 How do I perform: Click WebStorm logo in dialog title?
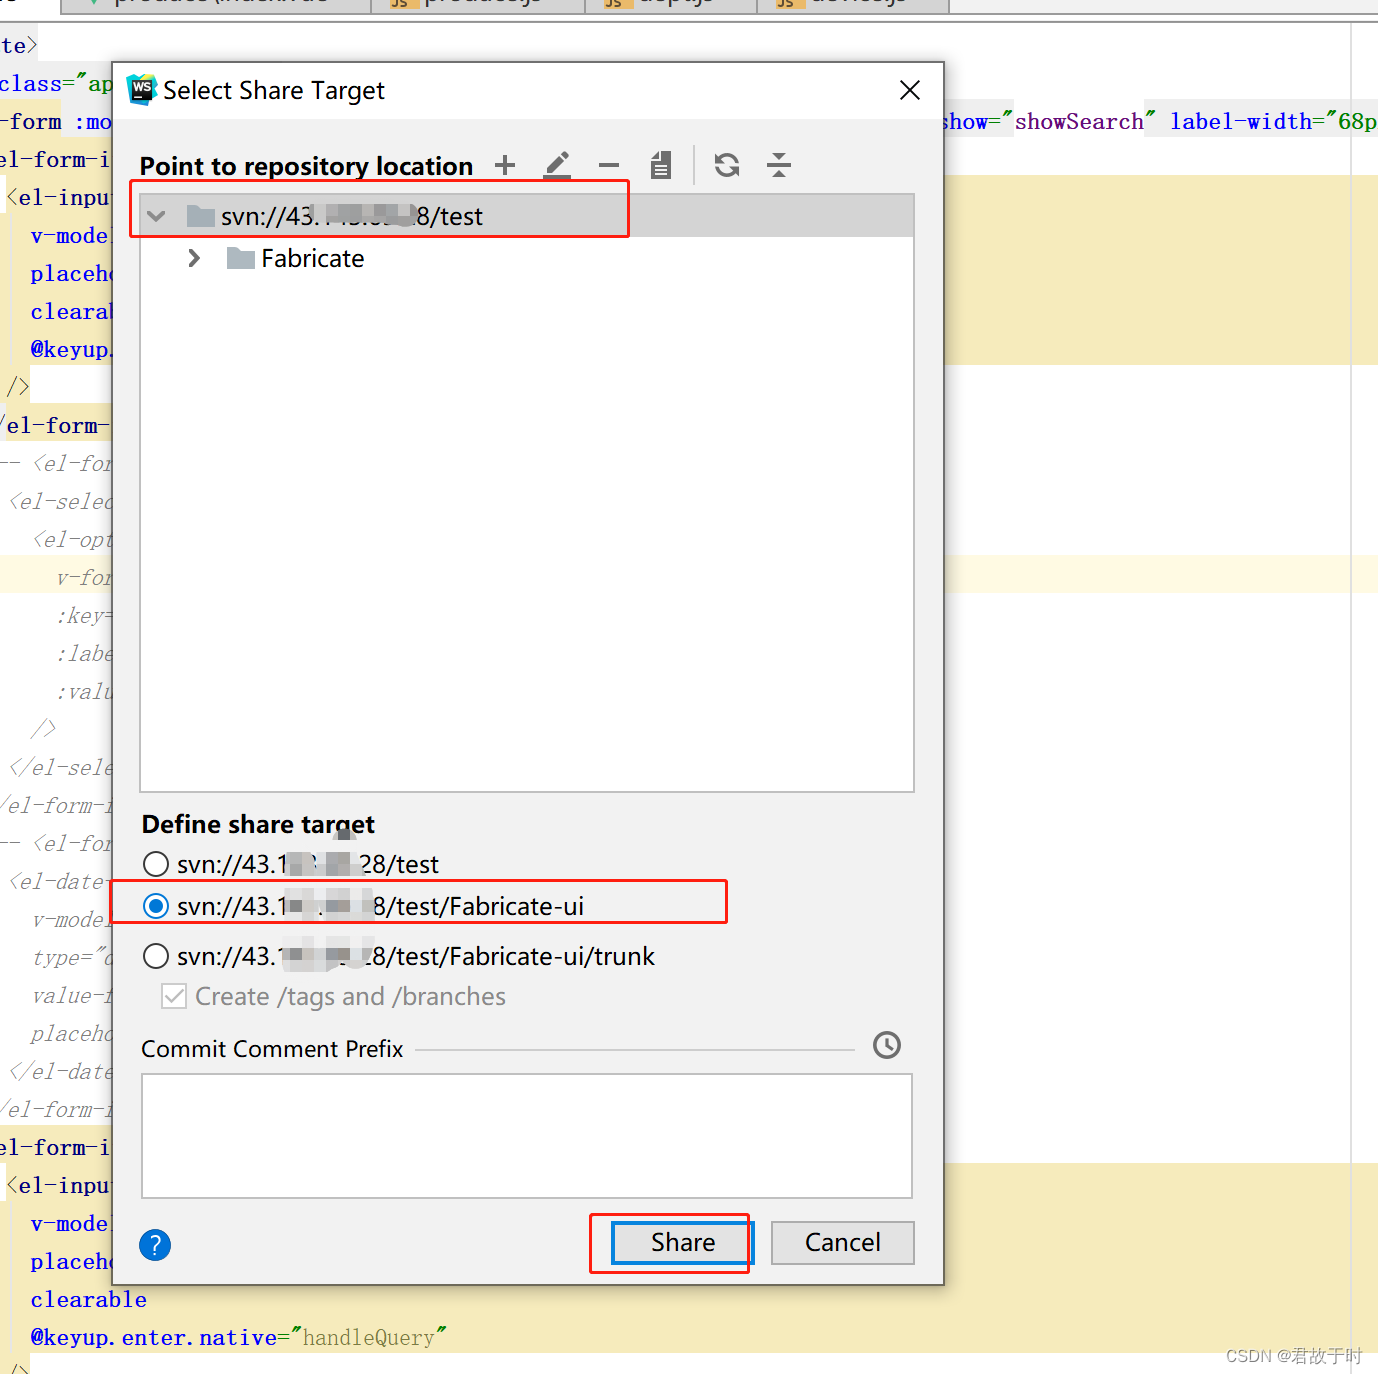click(142, 90)
